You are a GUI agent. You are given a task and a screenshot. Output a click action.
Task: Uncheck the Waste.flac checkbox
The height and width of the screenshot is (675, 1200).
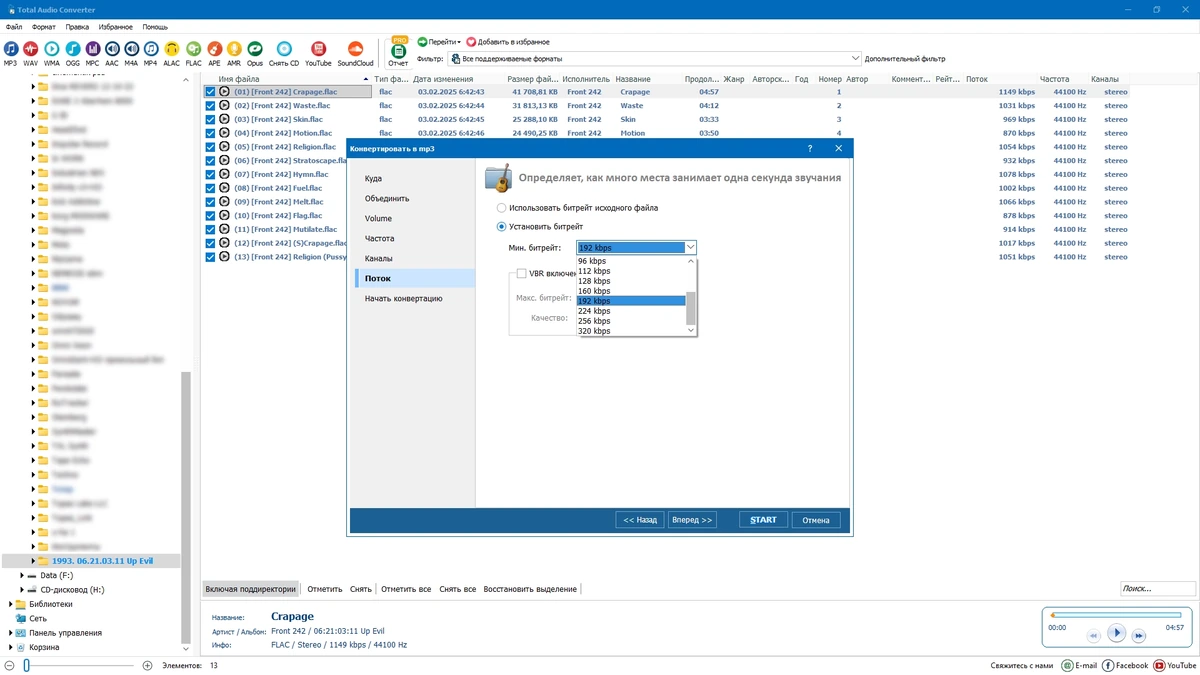tap(210, 106)
